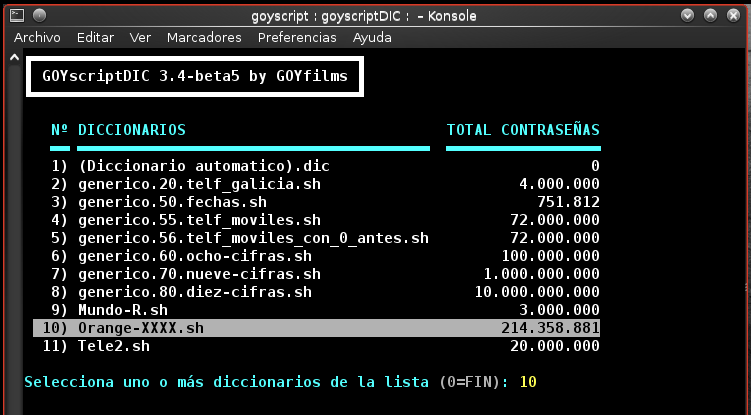
Task: Open the Editar menu
Action: [x=95, y=37]
